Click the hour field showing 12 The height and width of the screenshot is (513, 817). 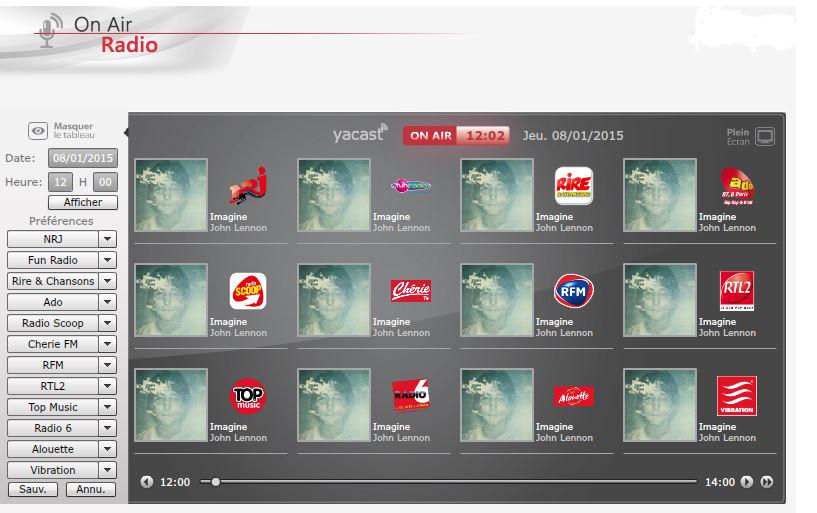[x=60, y=182]
